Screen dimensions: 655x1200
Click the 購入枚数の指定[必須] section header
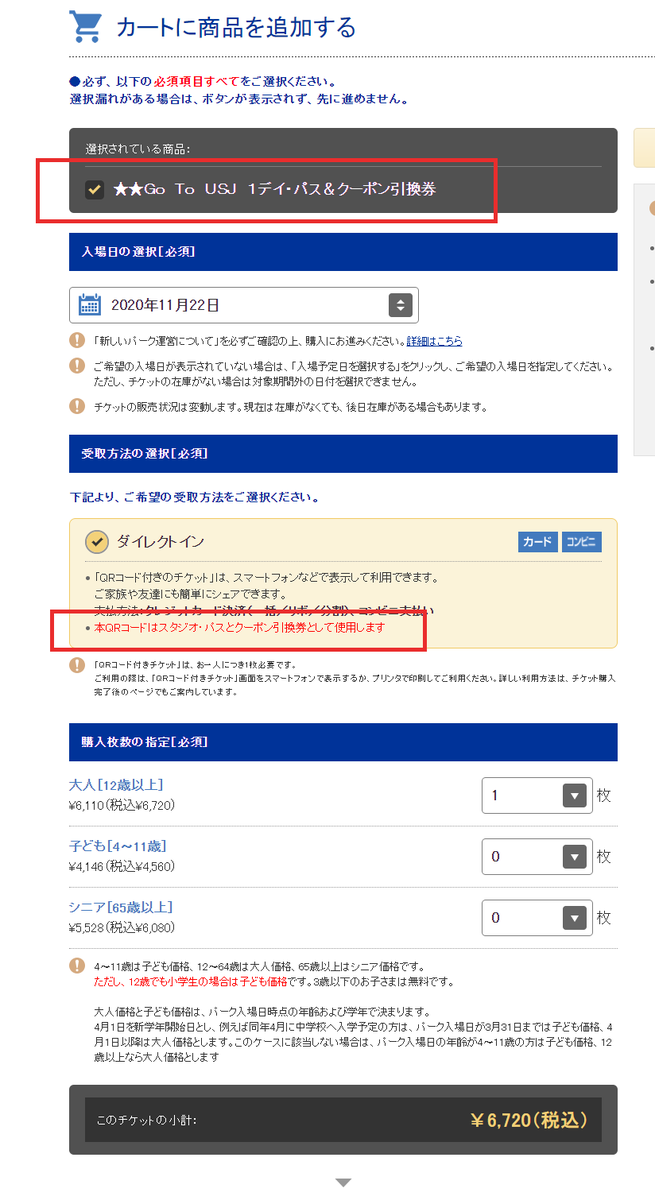click(343, 742)
